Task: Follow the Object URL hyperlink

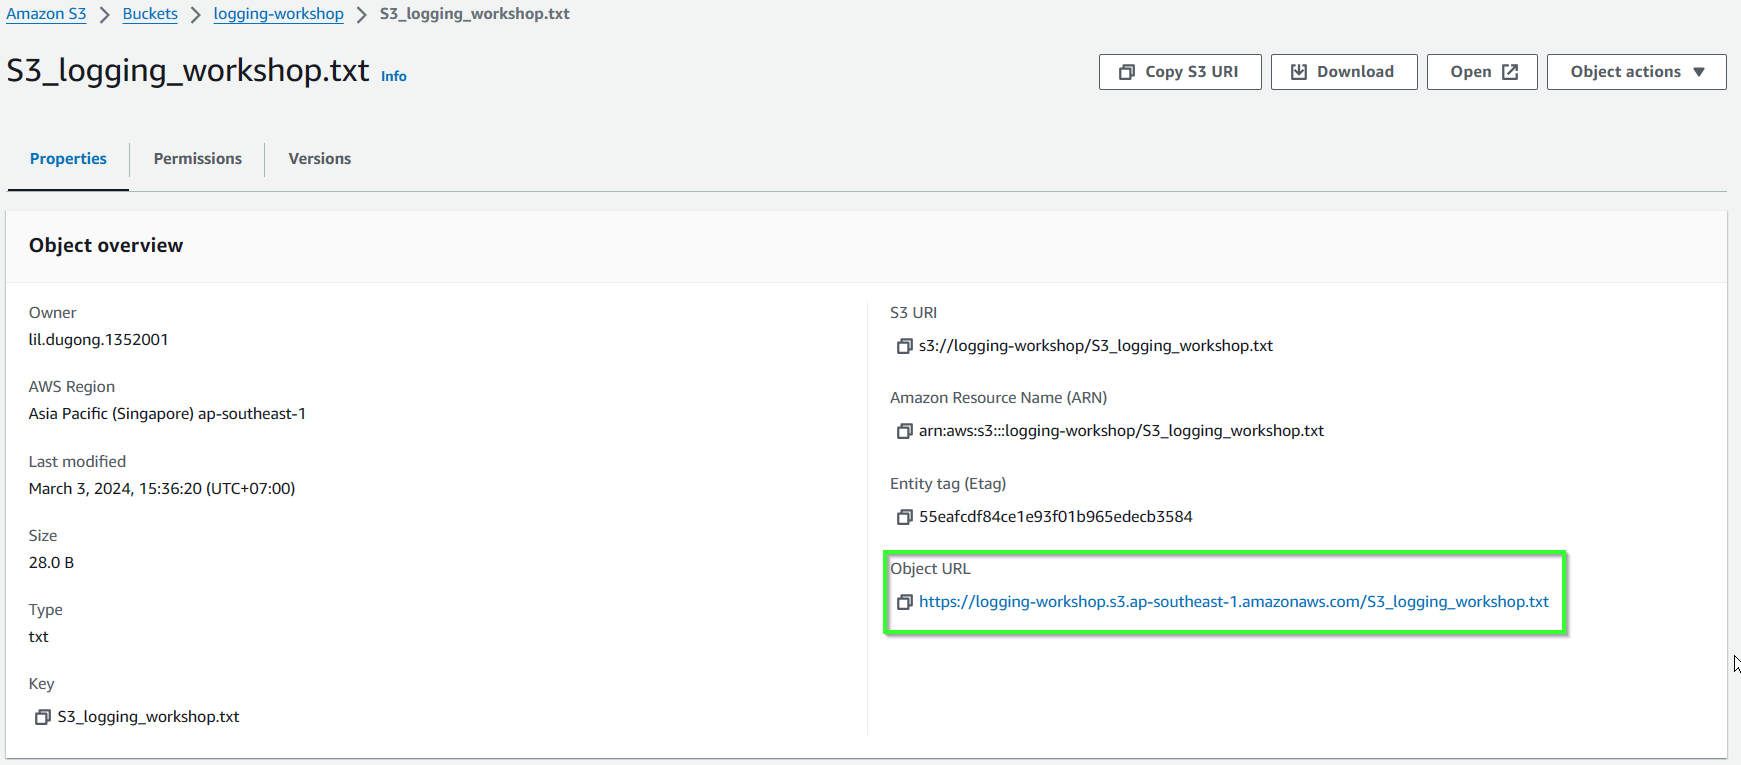Action: 1234,602
